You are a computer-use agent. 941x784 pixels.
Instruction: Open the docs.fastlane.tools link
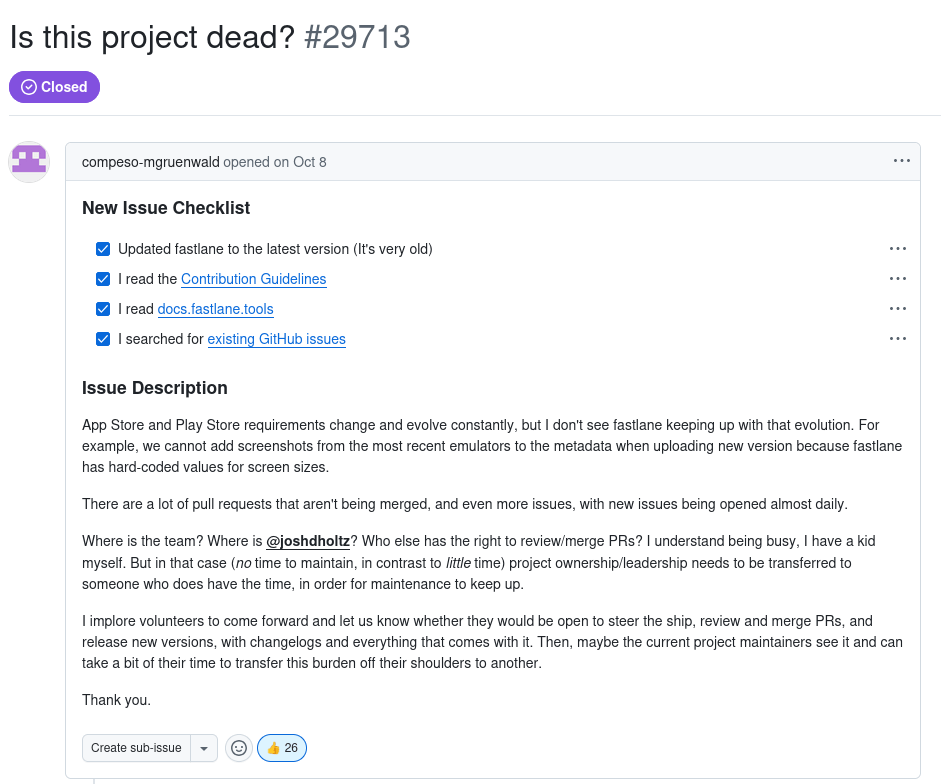215,309
